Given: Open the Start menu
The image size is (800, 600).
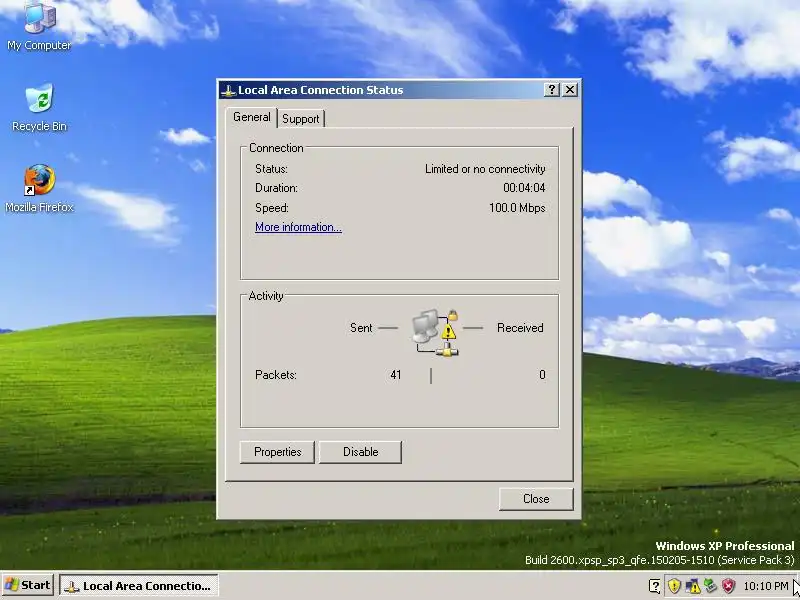Looking at the screenshot, I should point(28,585).
